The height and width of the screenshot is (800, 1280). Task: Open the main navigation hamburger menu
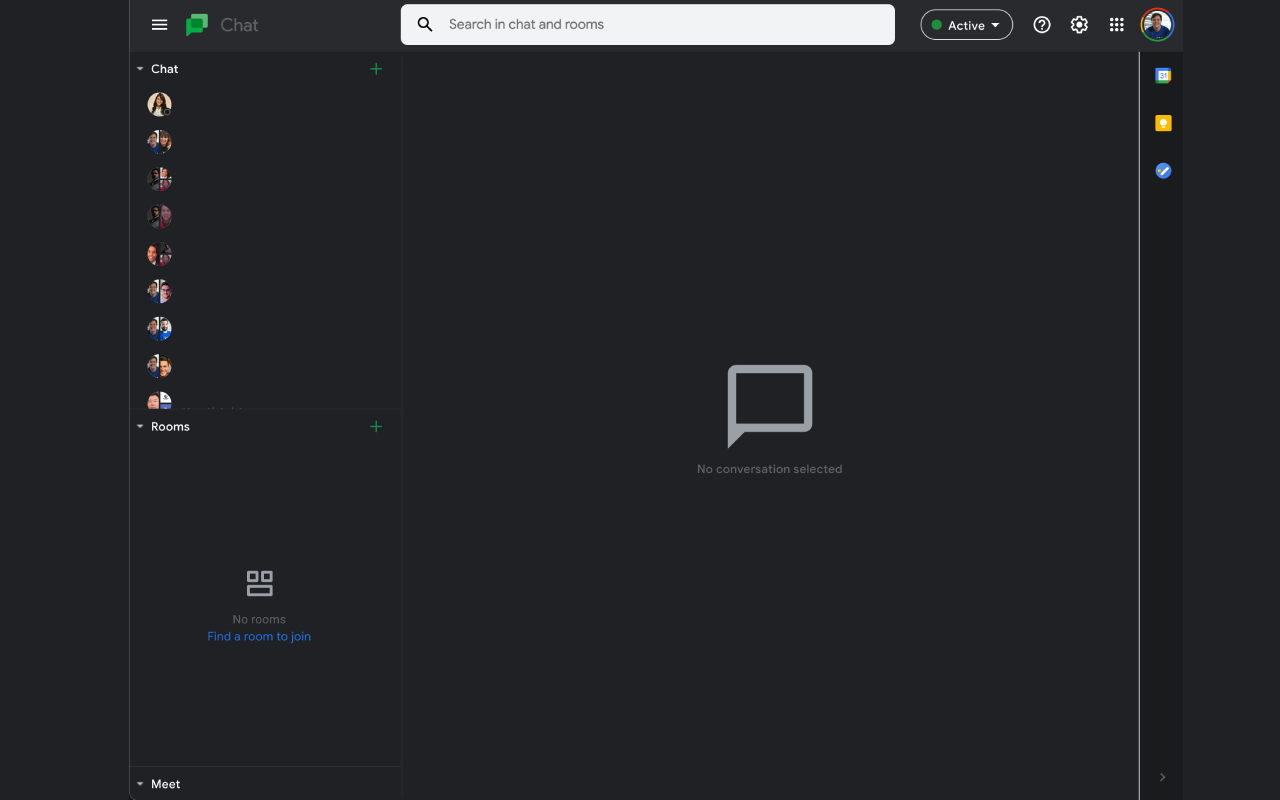(159, 24)
